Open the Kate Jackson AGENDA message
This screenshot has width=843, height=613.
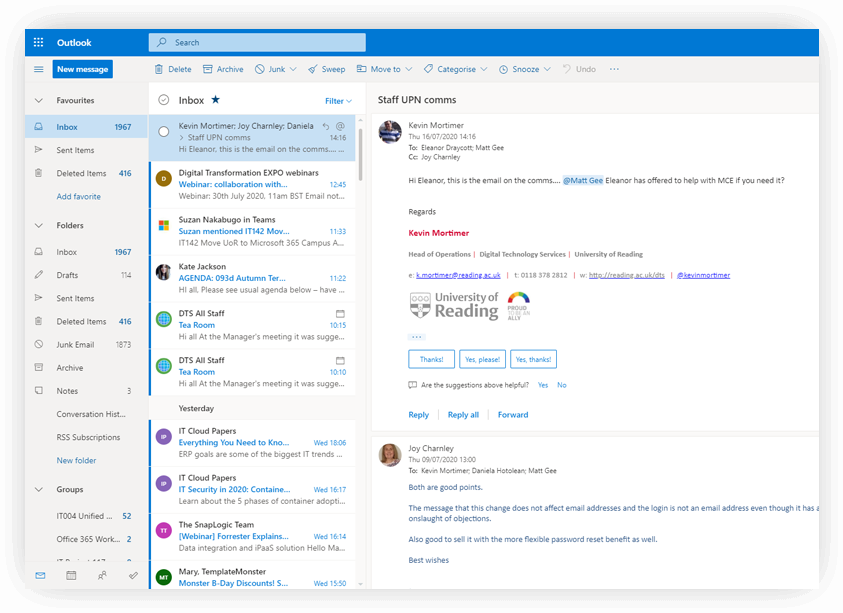tap(253, 278)
